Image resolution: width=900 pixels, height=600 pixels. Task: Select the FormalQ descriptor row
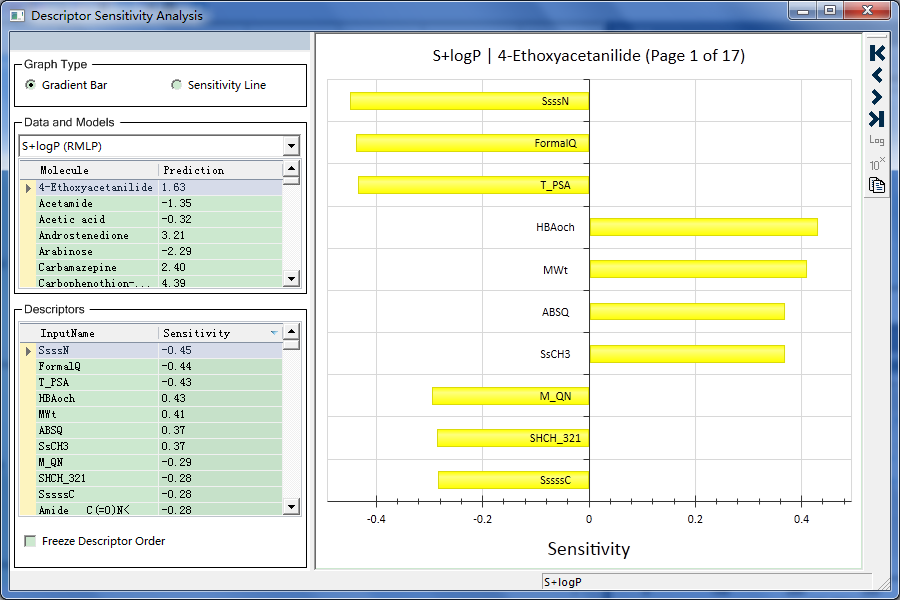point(151,366)
